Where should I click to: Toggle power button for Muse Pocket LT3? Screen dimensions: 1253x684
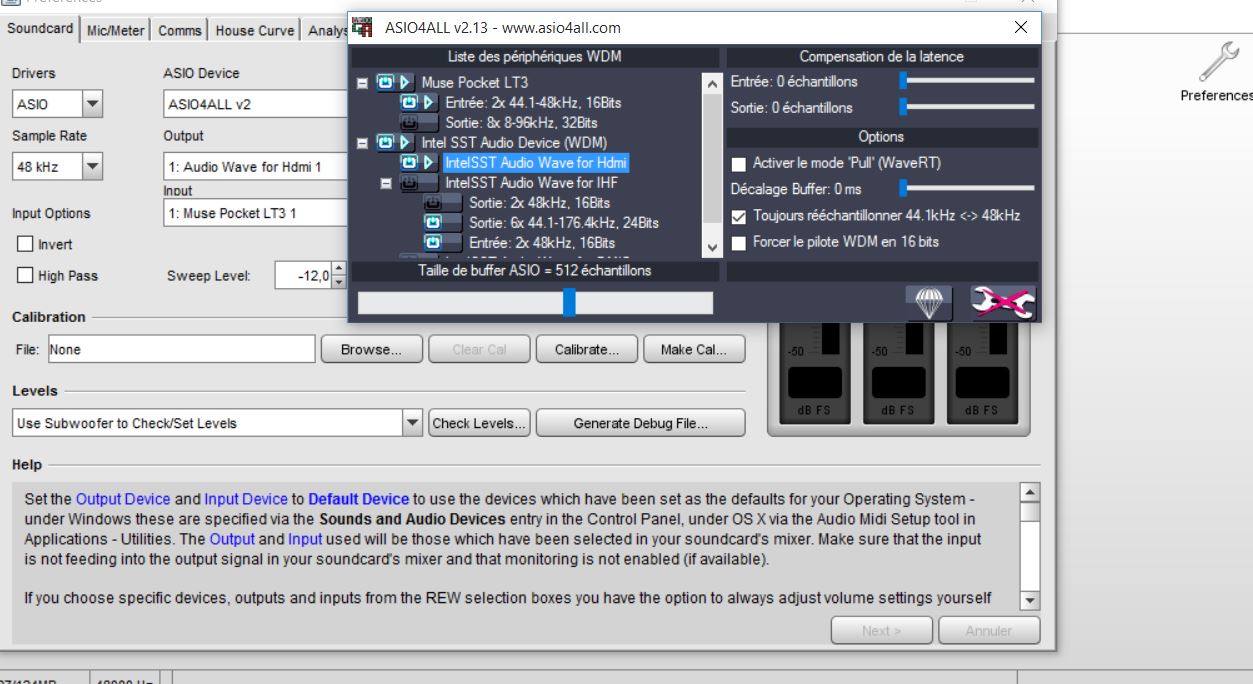tap(385, 82)
